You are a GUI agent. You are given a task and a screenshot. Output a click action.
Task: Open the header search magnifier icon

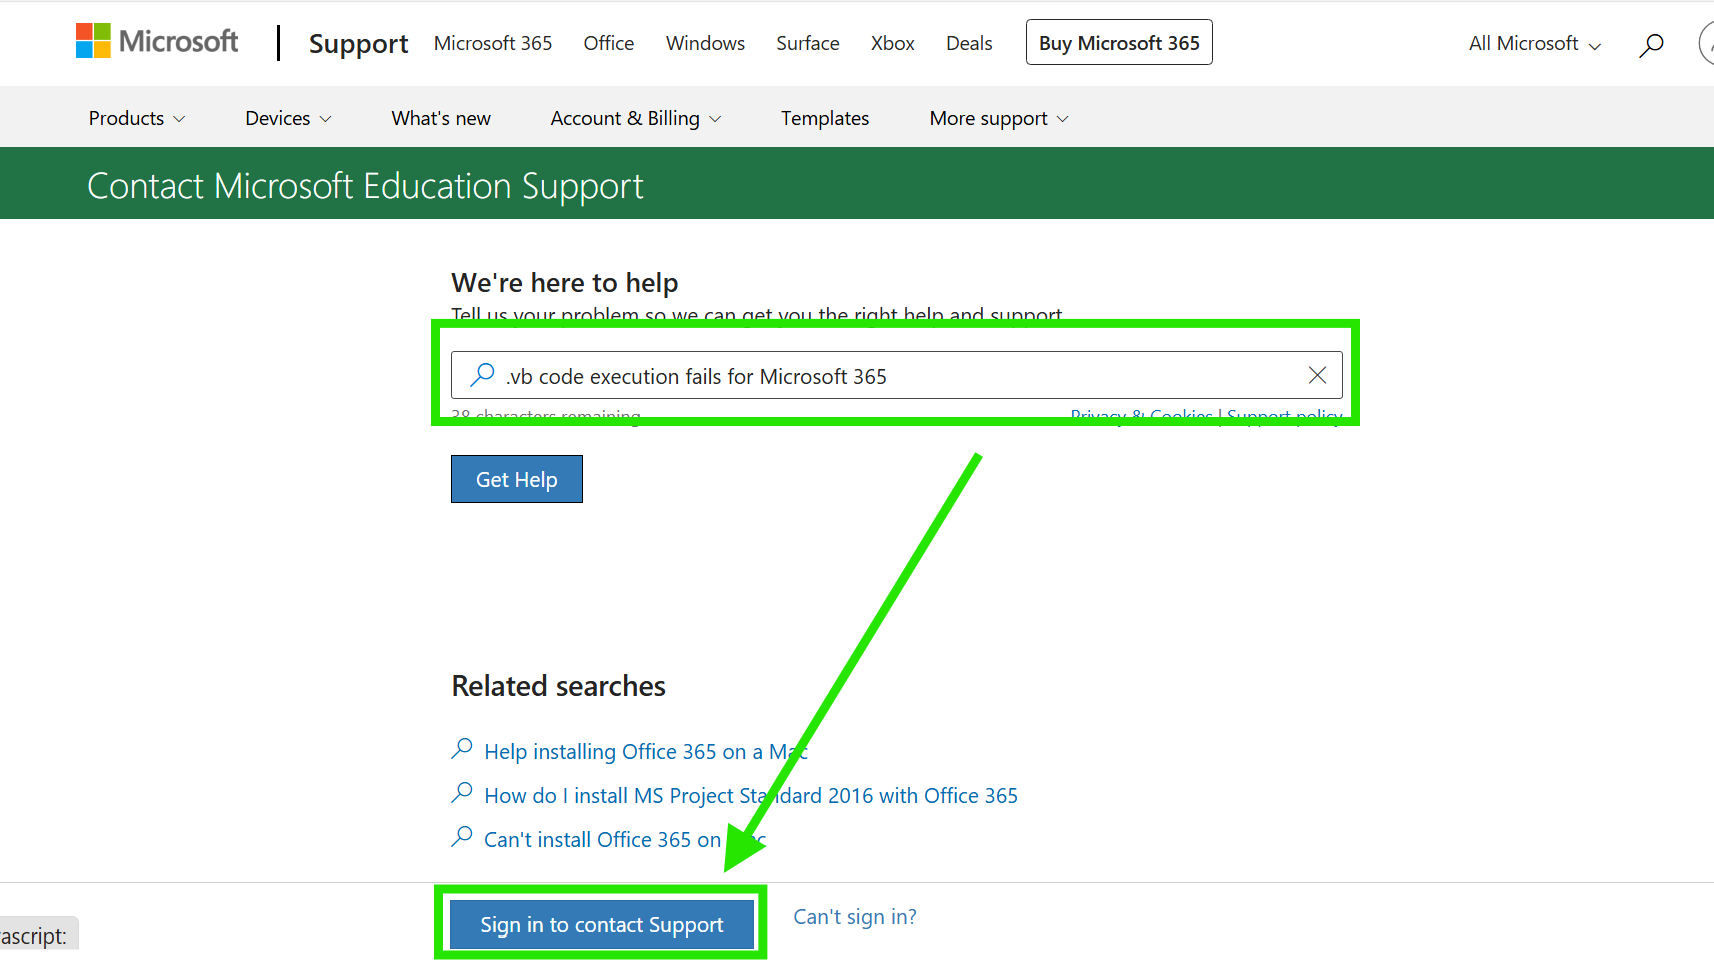point(1651,44)
